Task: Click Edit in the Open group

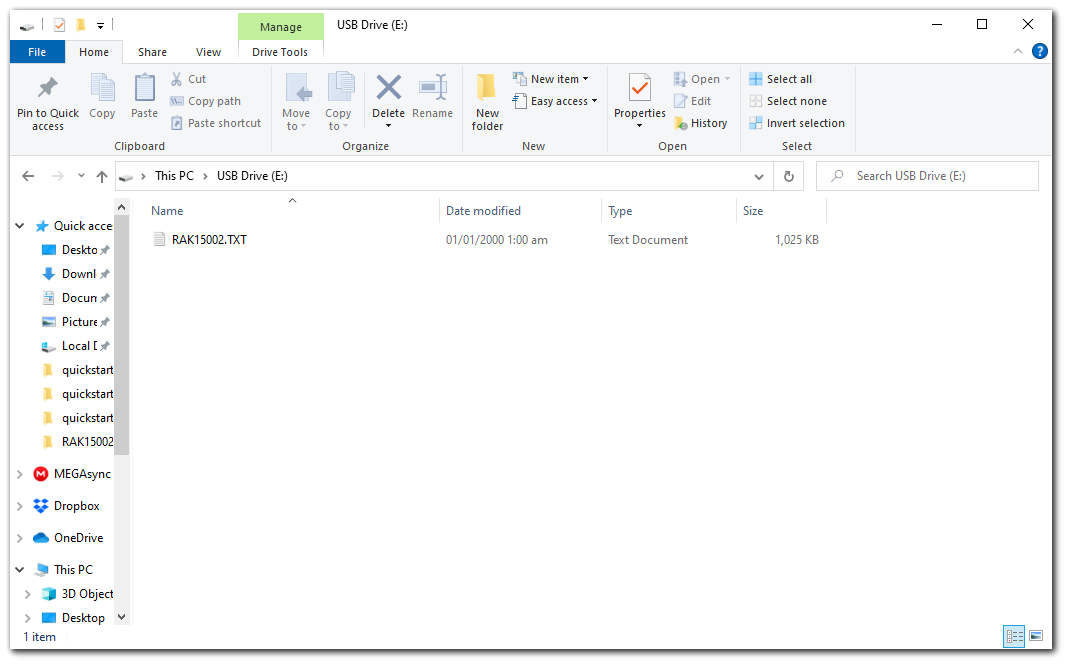Action: click(x=693, y=101)
